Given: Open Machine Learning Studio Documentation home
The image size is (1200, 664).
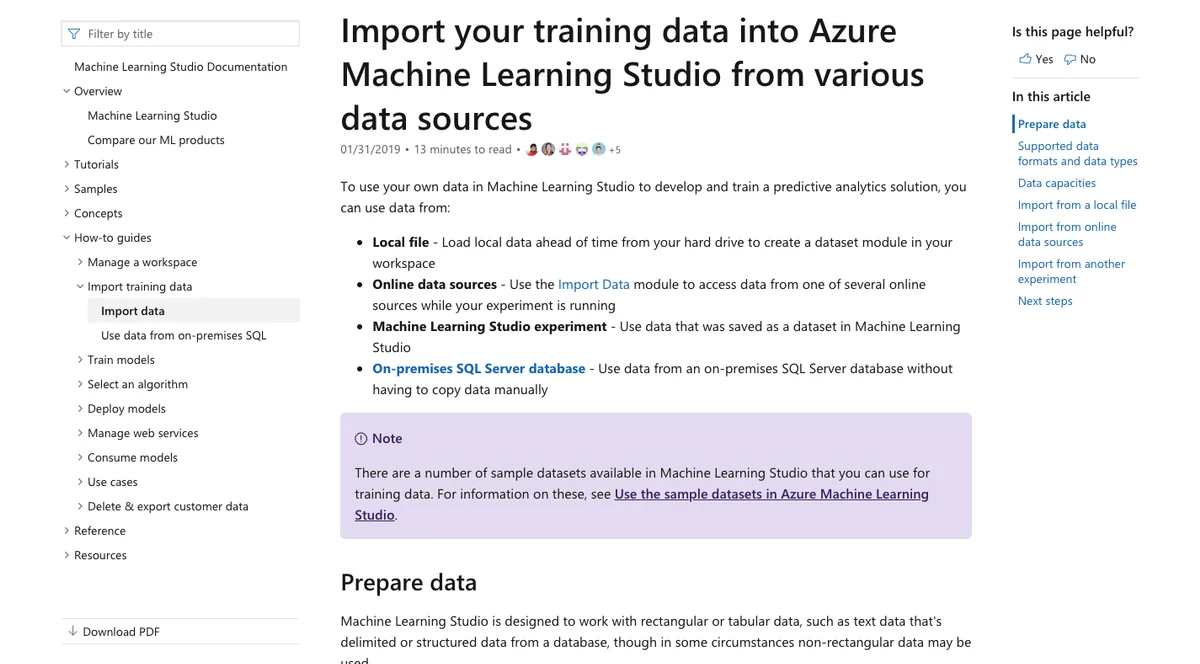Looking at the screenshot, I should tap(180, 66).
